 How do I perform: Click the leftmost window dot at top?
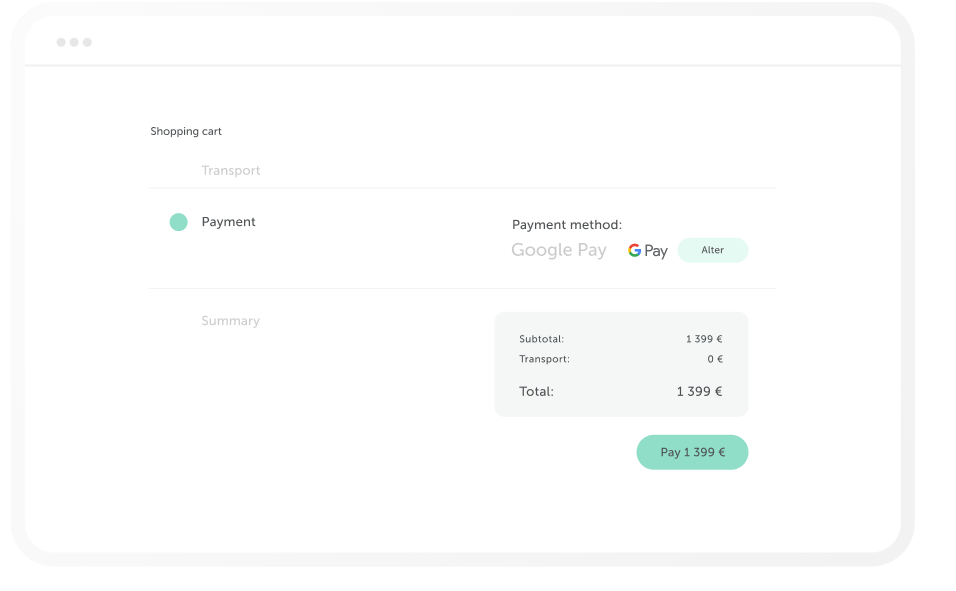click(x=62, y=42)
